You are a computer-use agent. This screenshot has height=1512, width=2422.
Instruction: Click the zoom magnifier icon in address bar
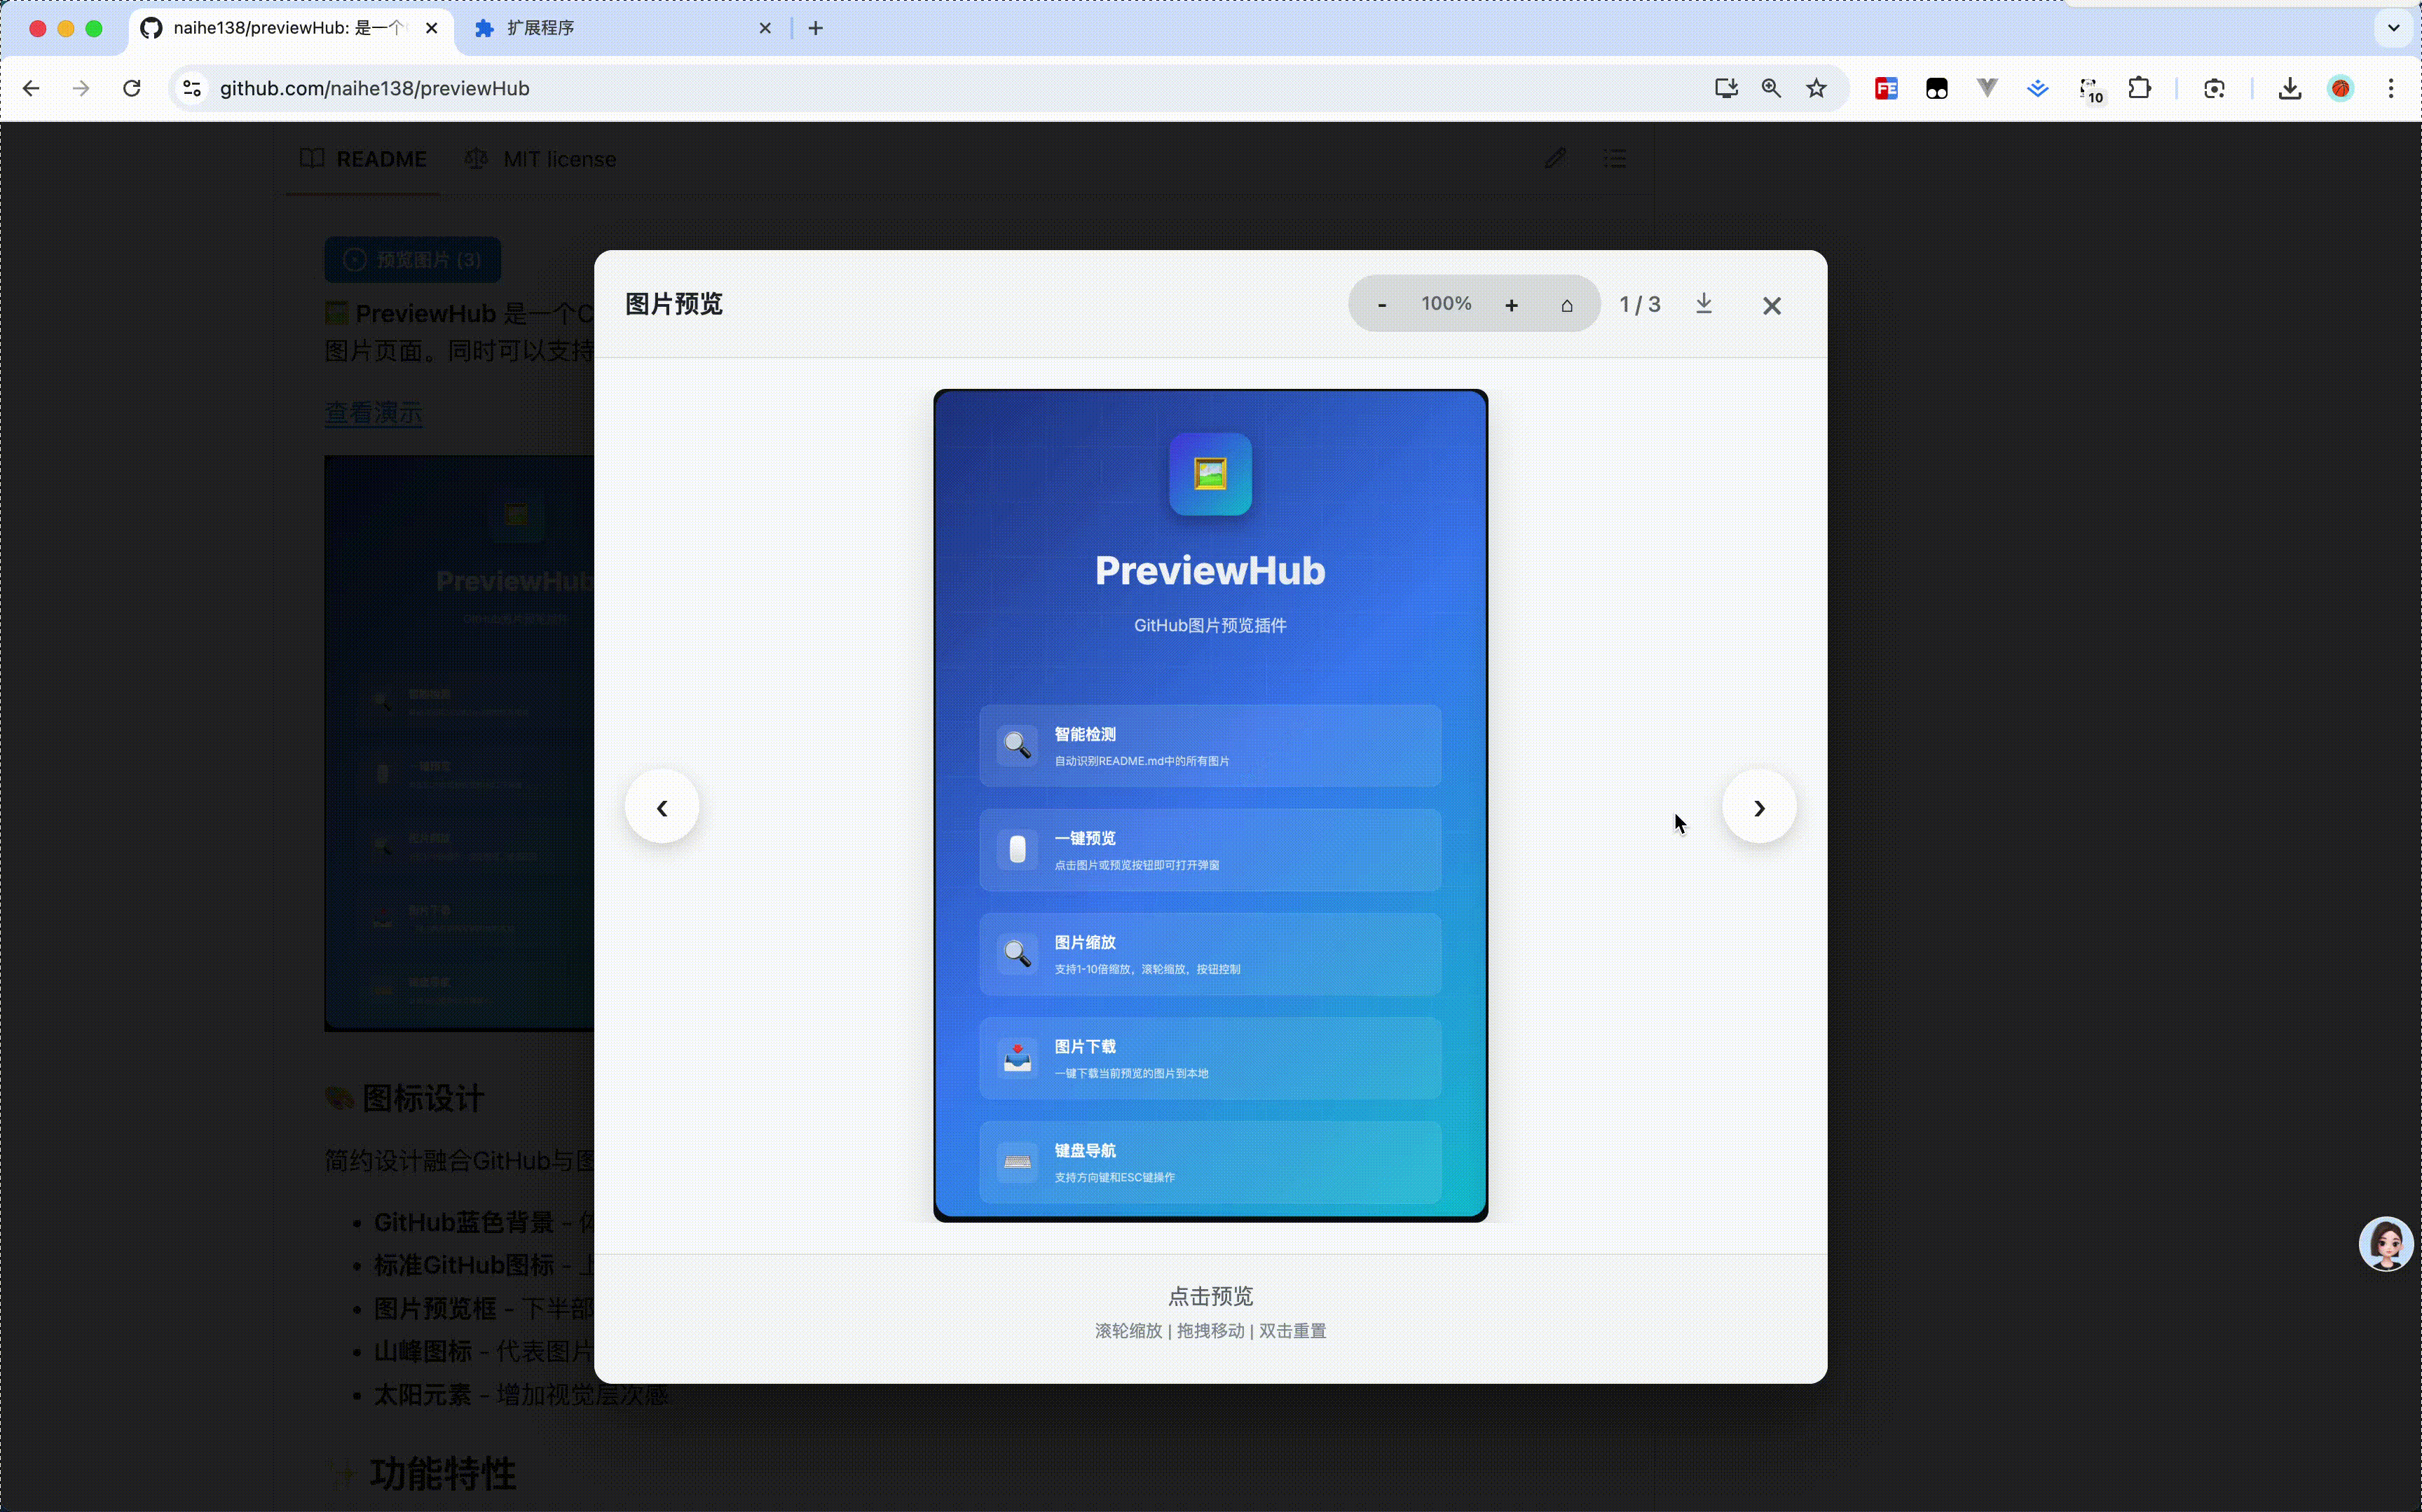pyautogui.click(x=1771, y=88)
